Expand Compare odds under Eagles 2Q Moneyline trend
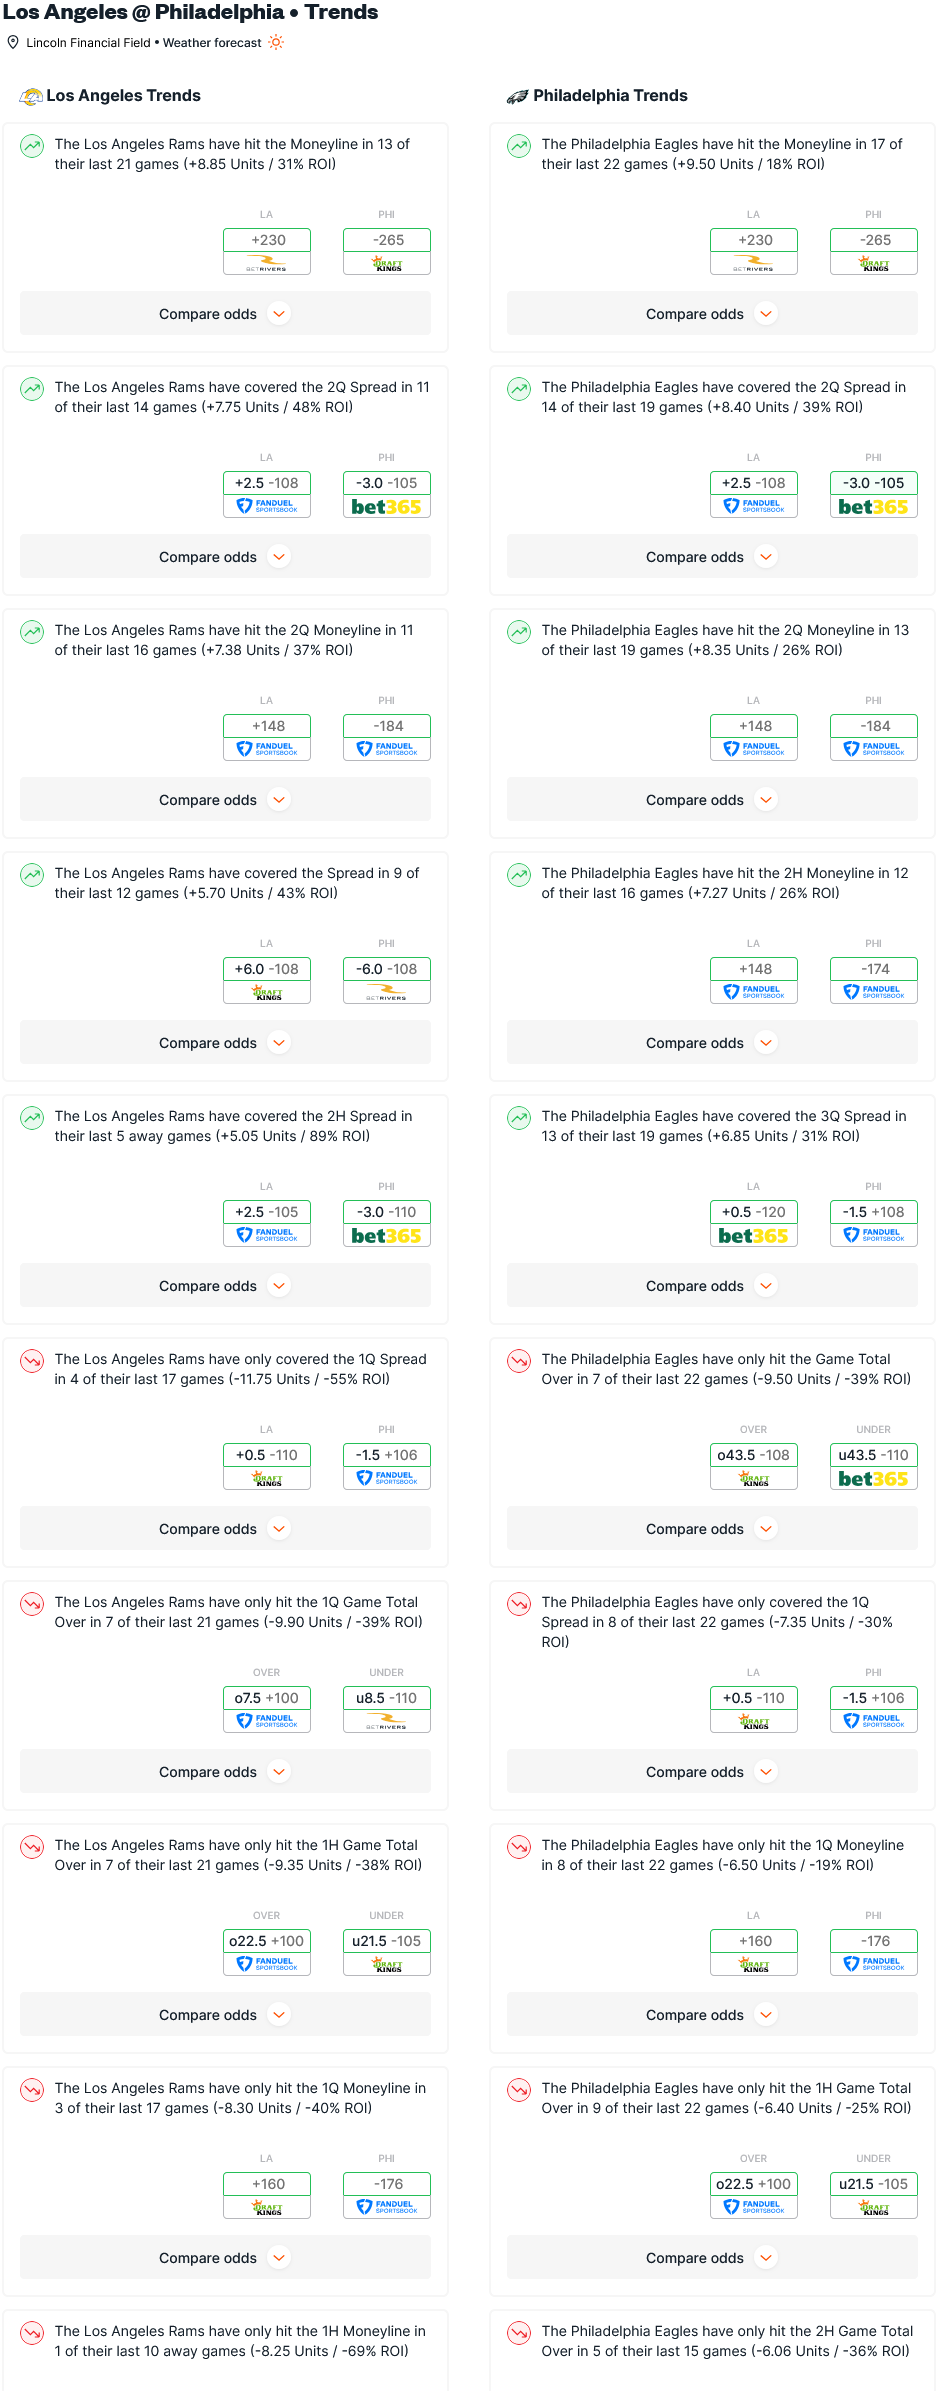 click(x=712, y=800)
